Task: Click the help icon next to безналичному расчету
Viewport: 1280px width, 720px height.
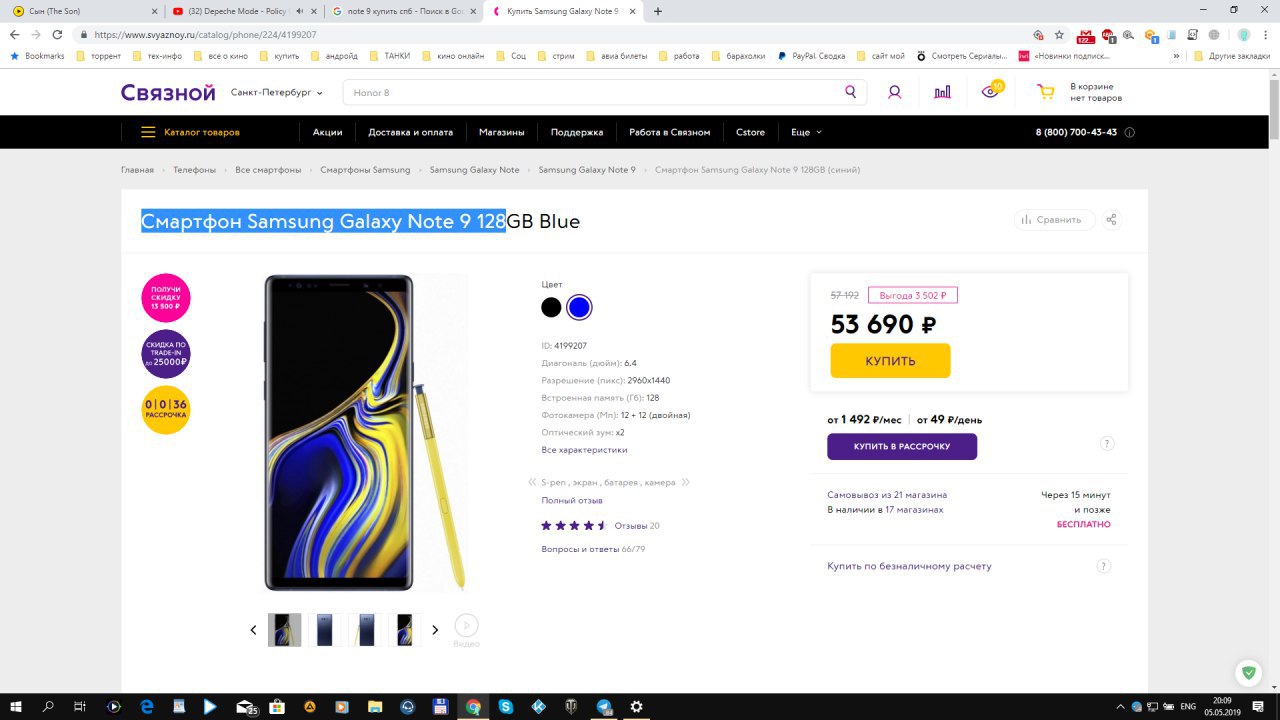Action: tap(1104, 566)
